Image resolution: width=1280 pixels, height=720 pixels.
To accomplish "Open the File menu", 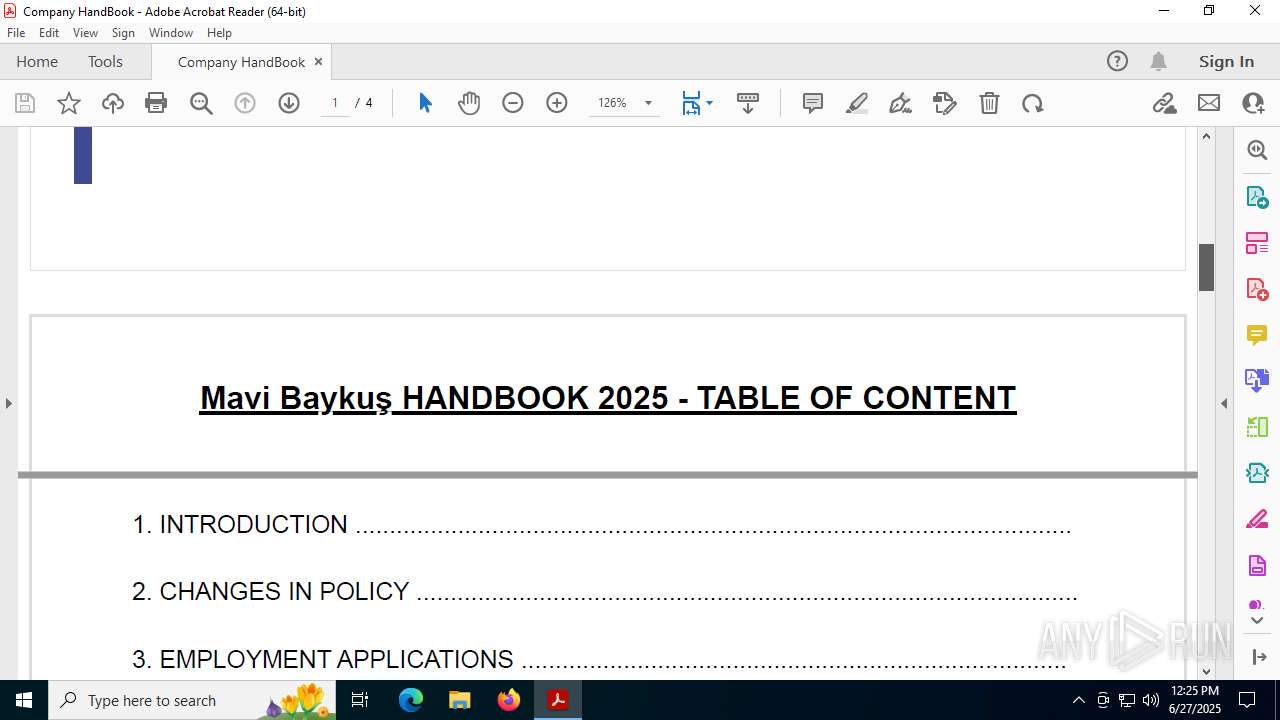I will [16, 32].
